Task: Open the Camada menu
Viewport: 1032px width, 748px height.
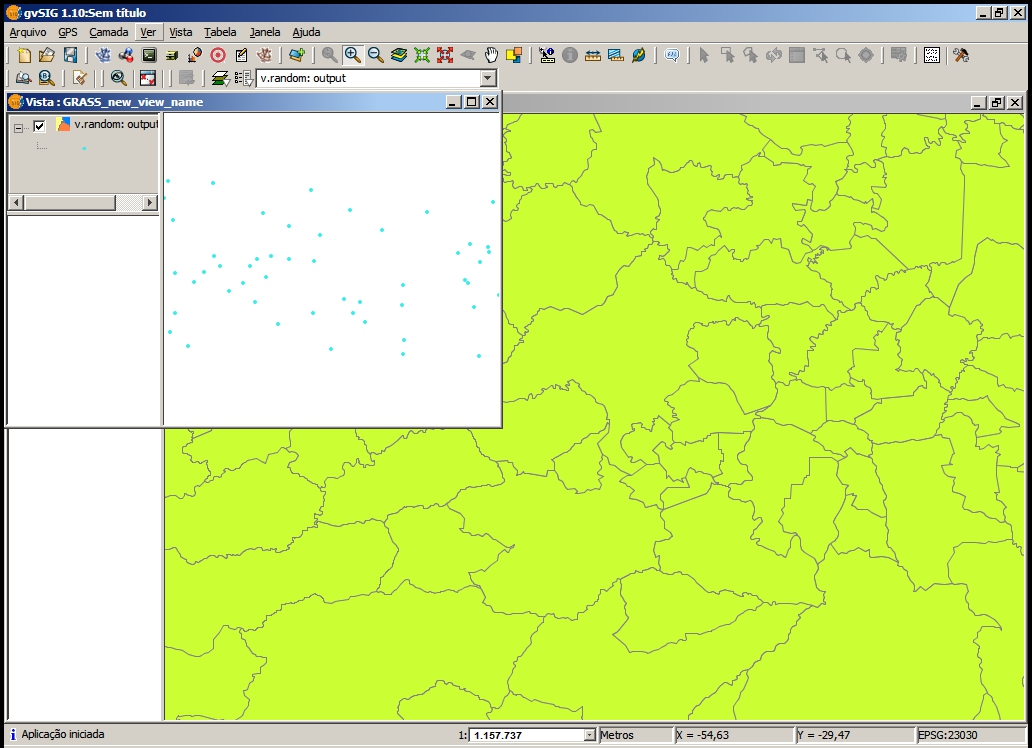Action: point(108,32)
